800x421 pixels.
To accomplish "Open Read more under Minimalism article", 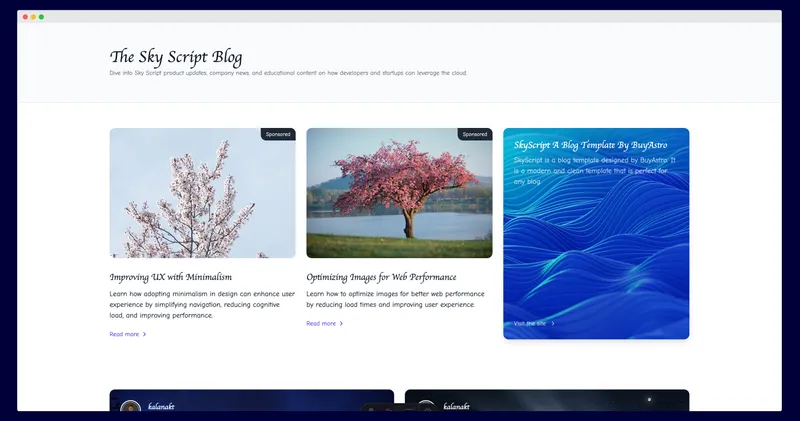I will pos(124,334).
